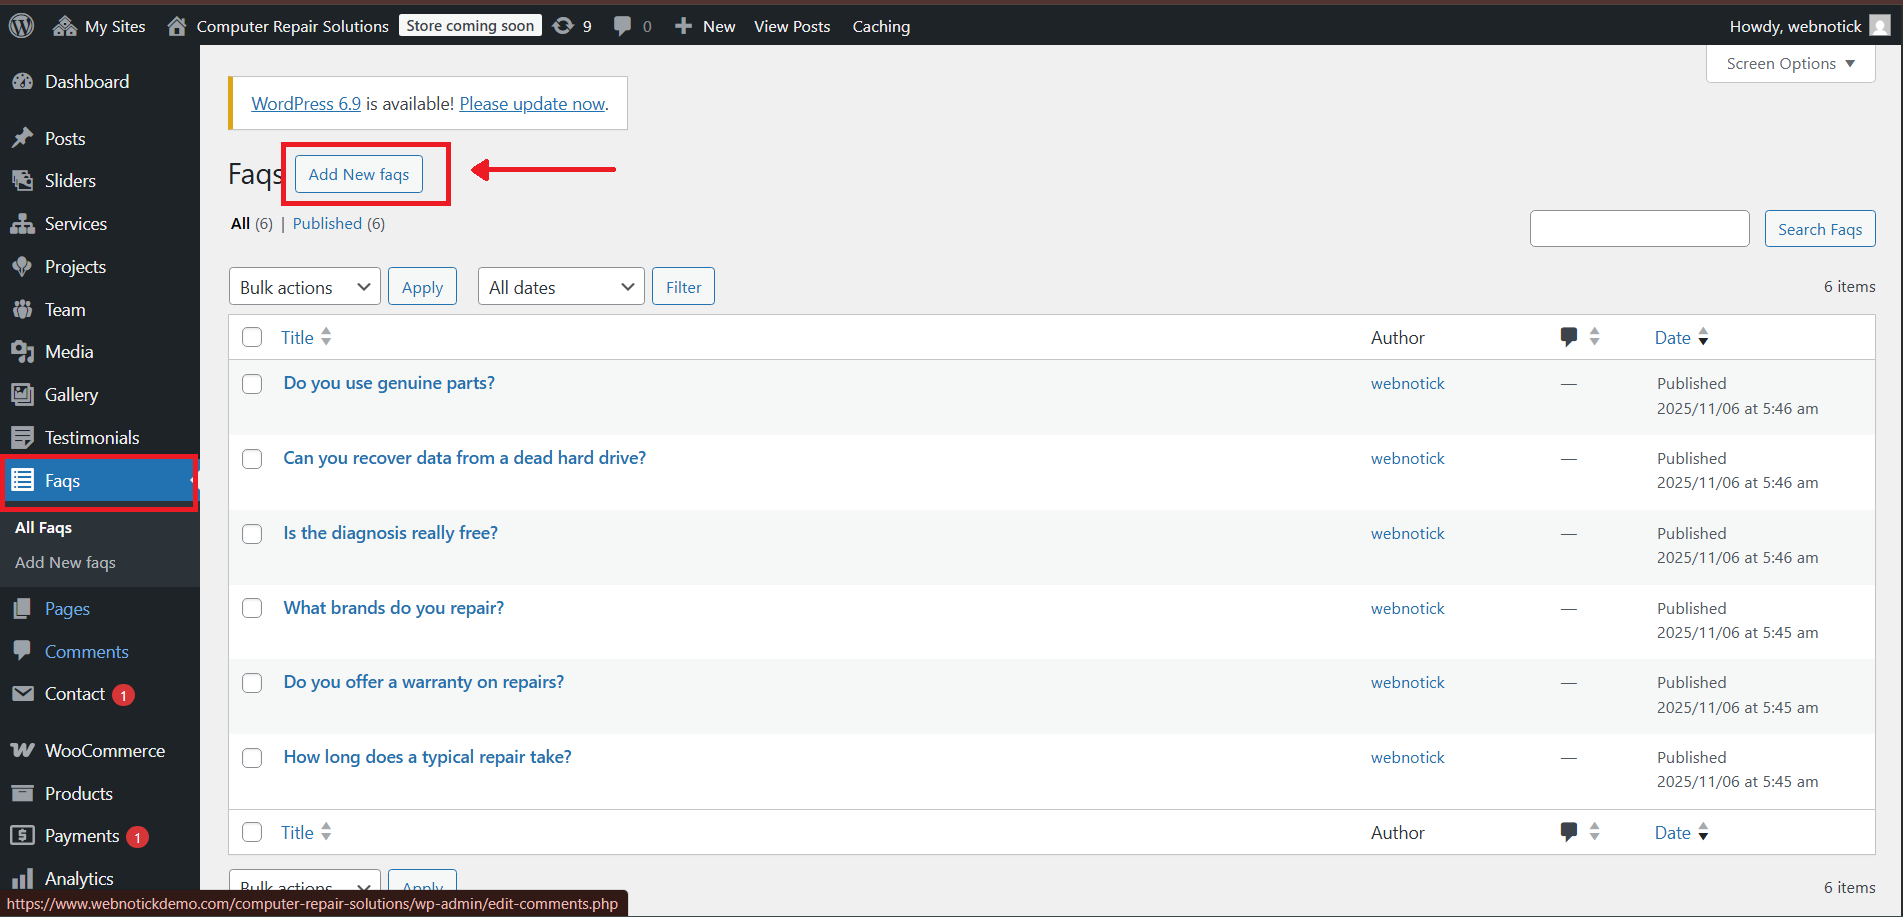Expand the Screen Options panel

pos(1790,64)
